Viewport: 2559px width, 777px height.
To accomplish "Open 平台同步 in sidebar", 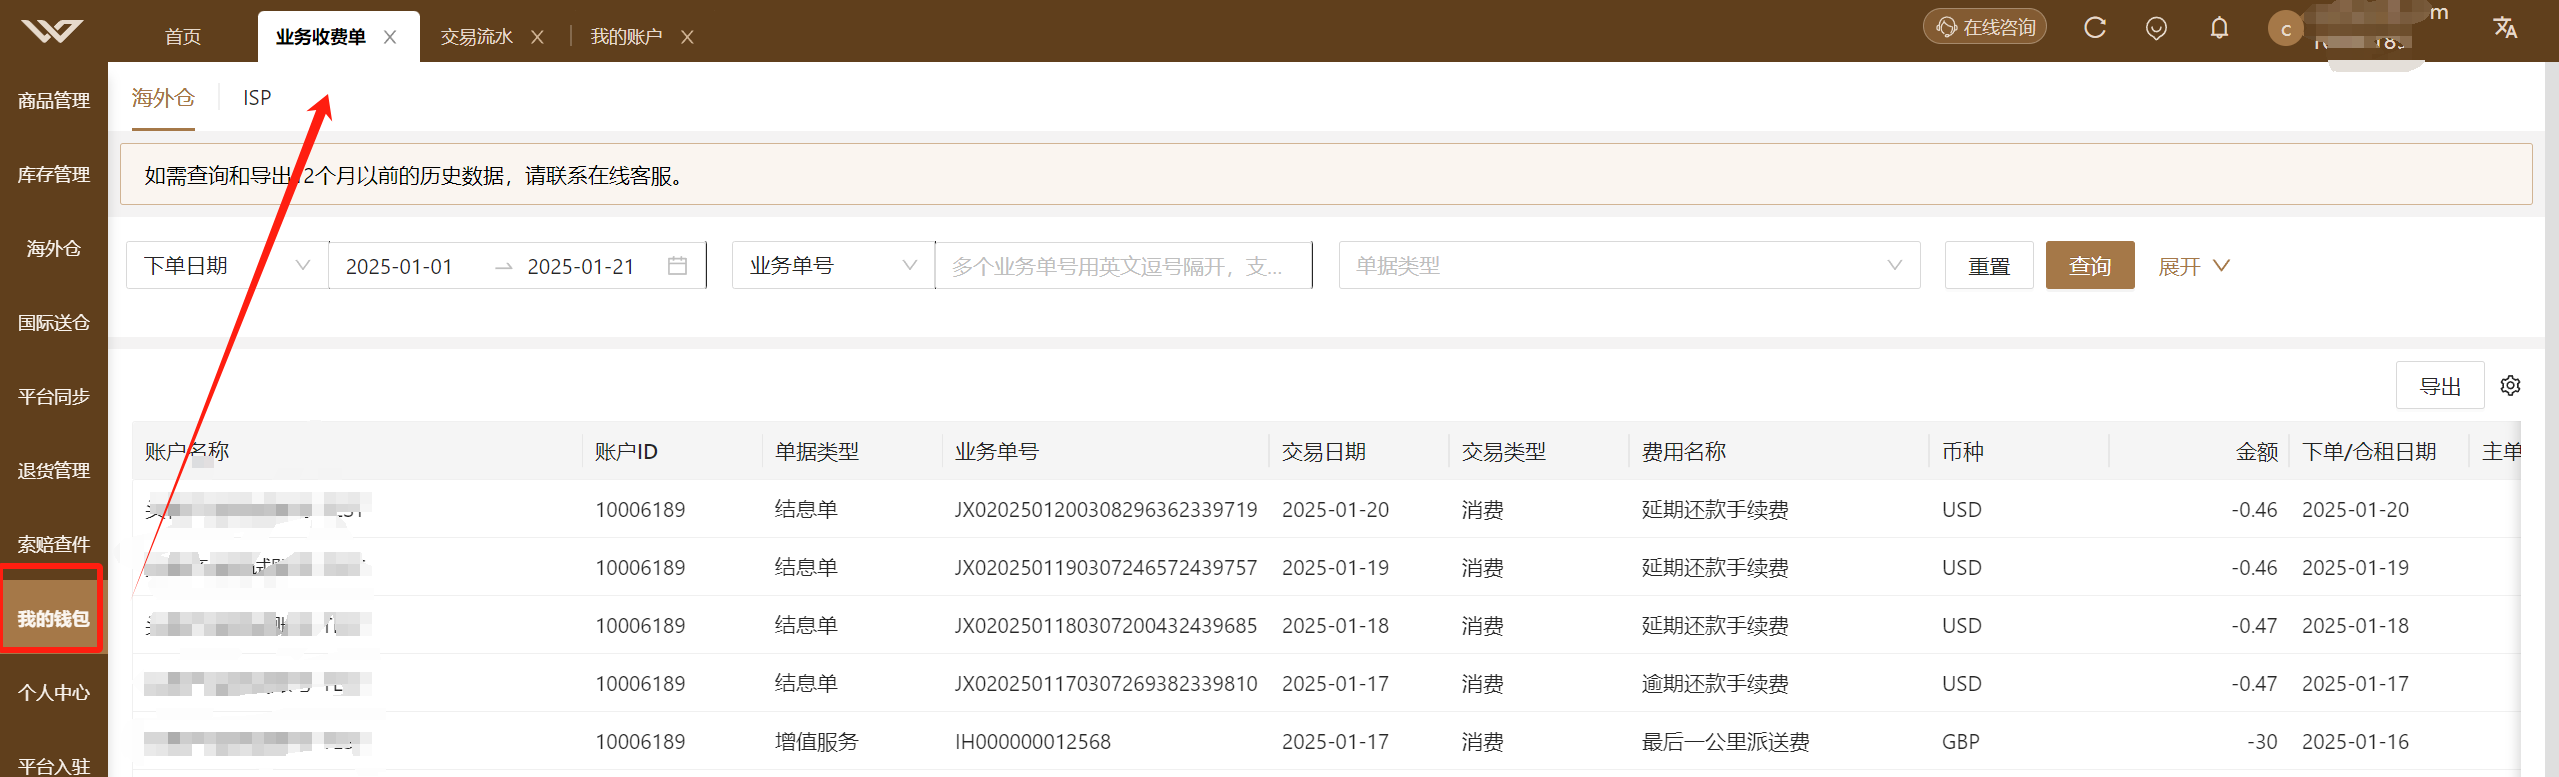I will tap(54, 397).
